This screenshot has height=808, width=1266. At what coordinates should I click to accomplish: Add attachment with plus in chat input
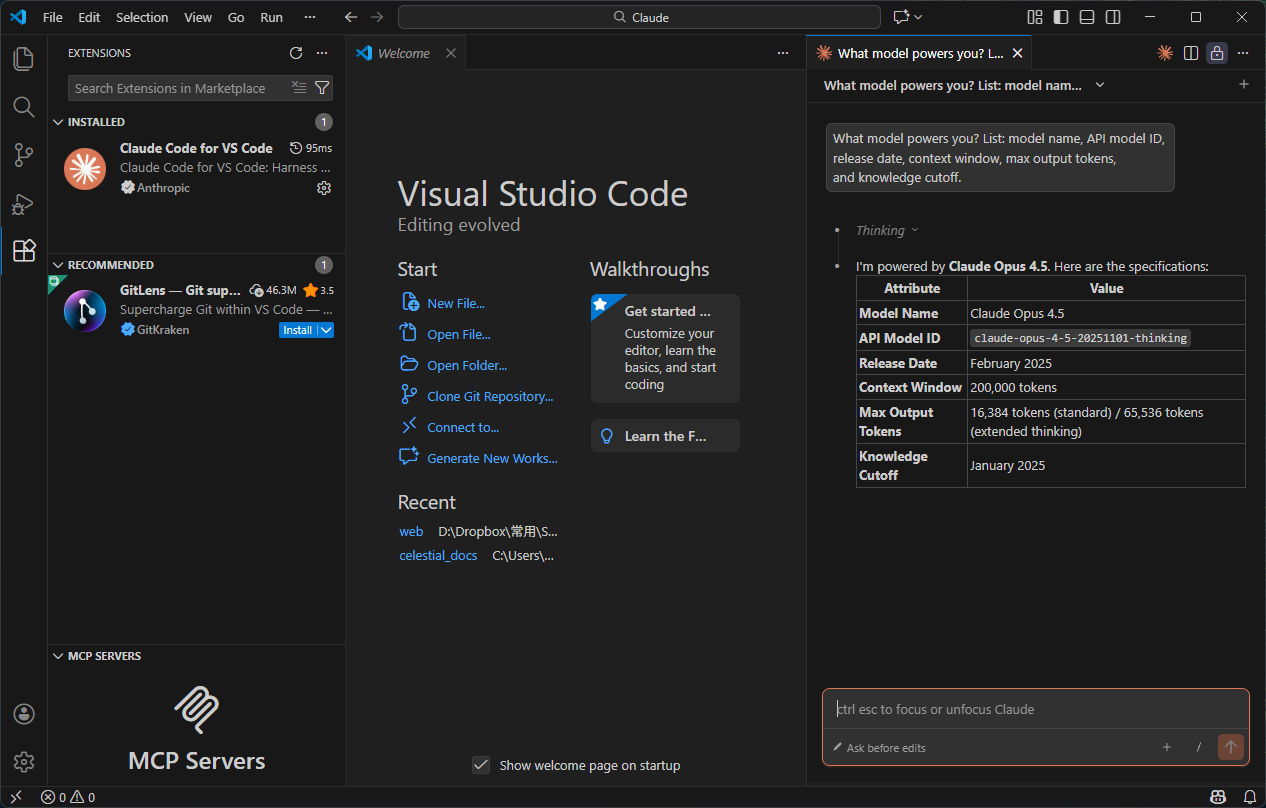click(x=1167, y=747)
